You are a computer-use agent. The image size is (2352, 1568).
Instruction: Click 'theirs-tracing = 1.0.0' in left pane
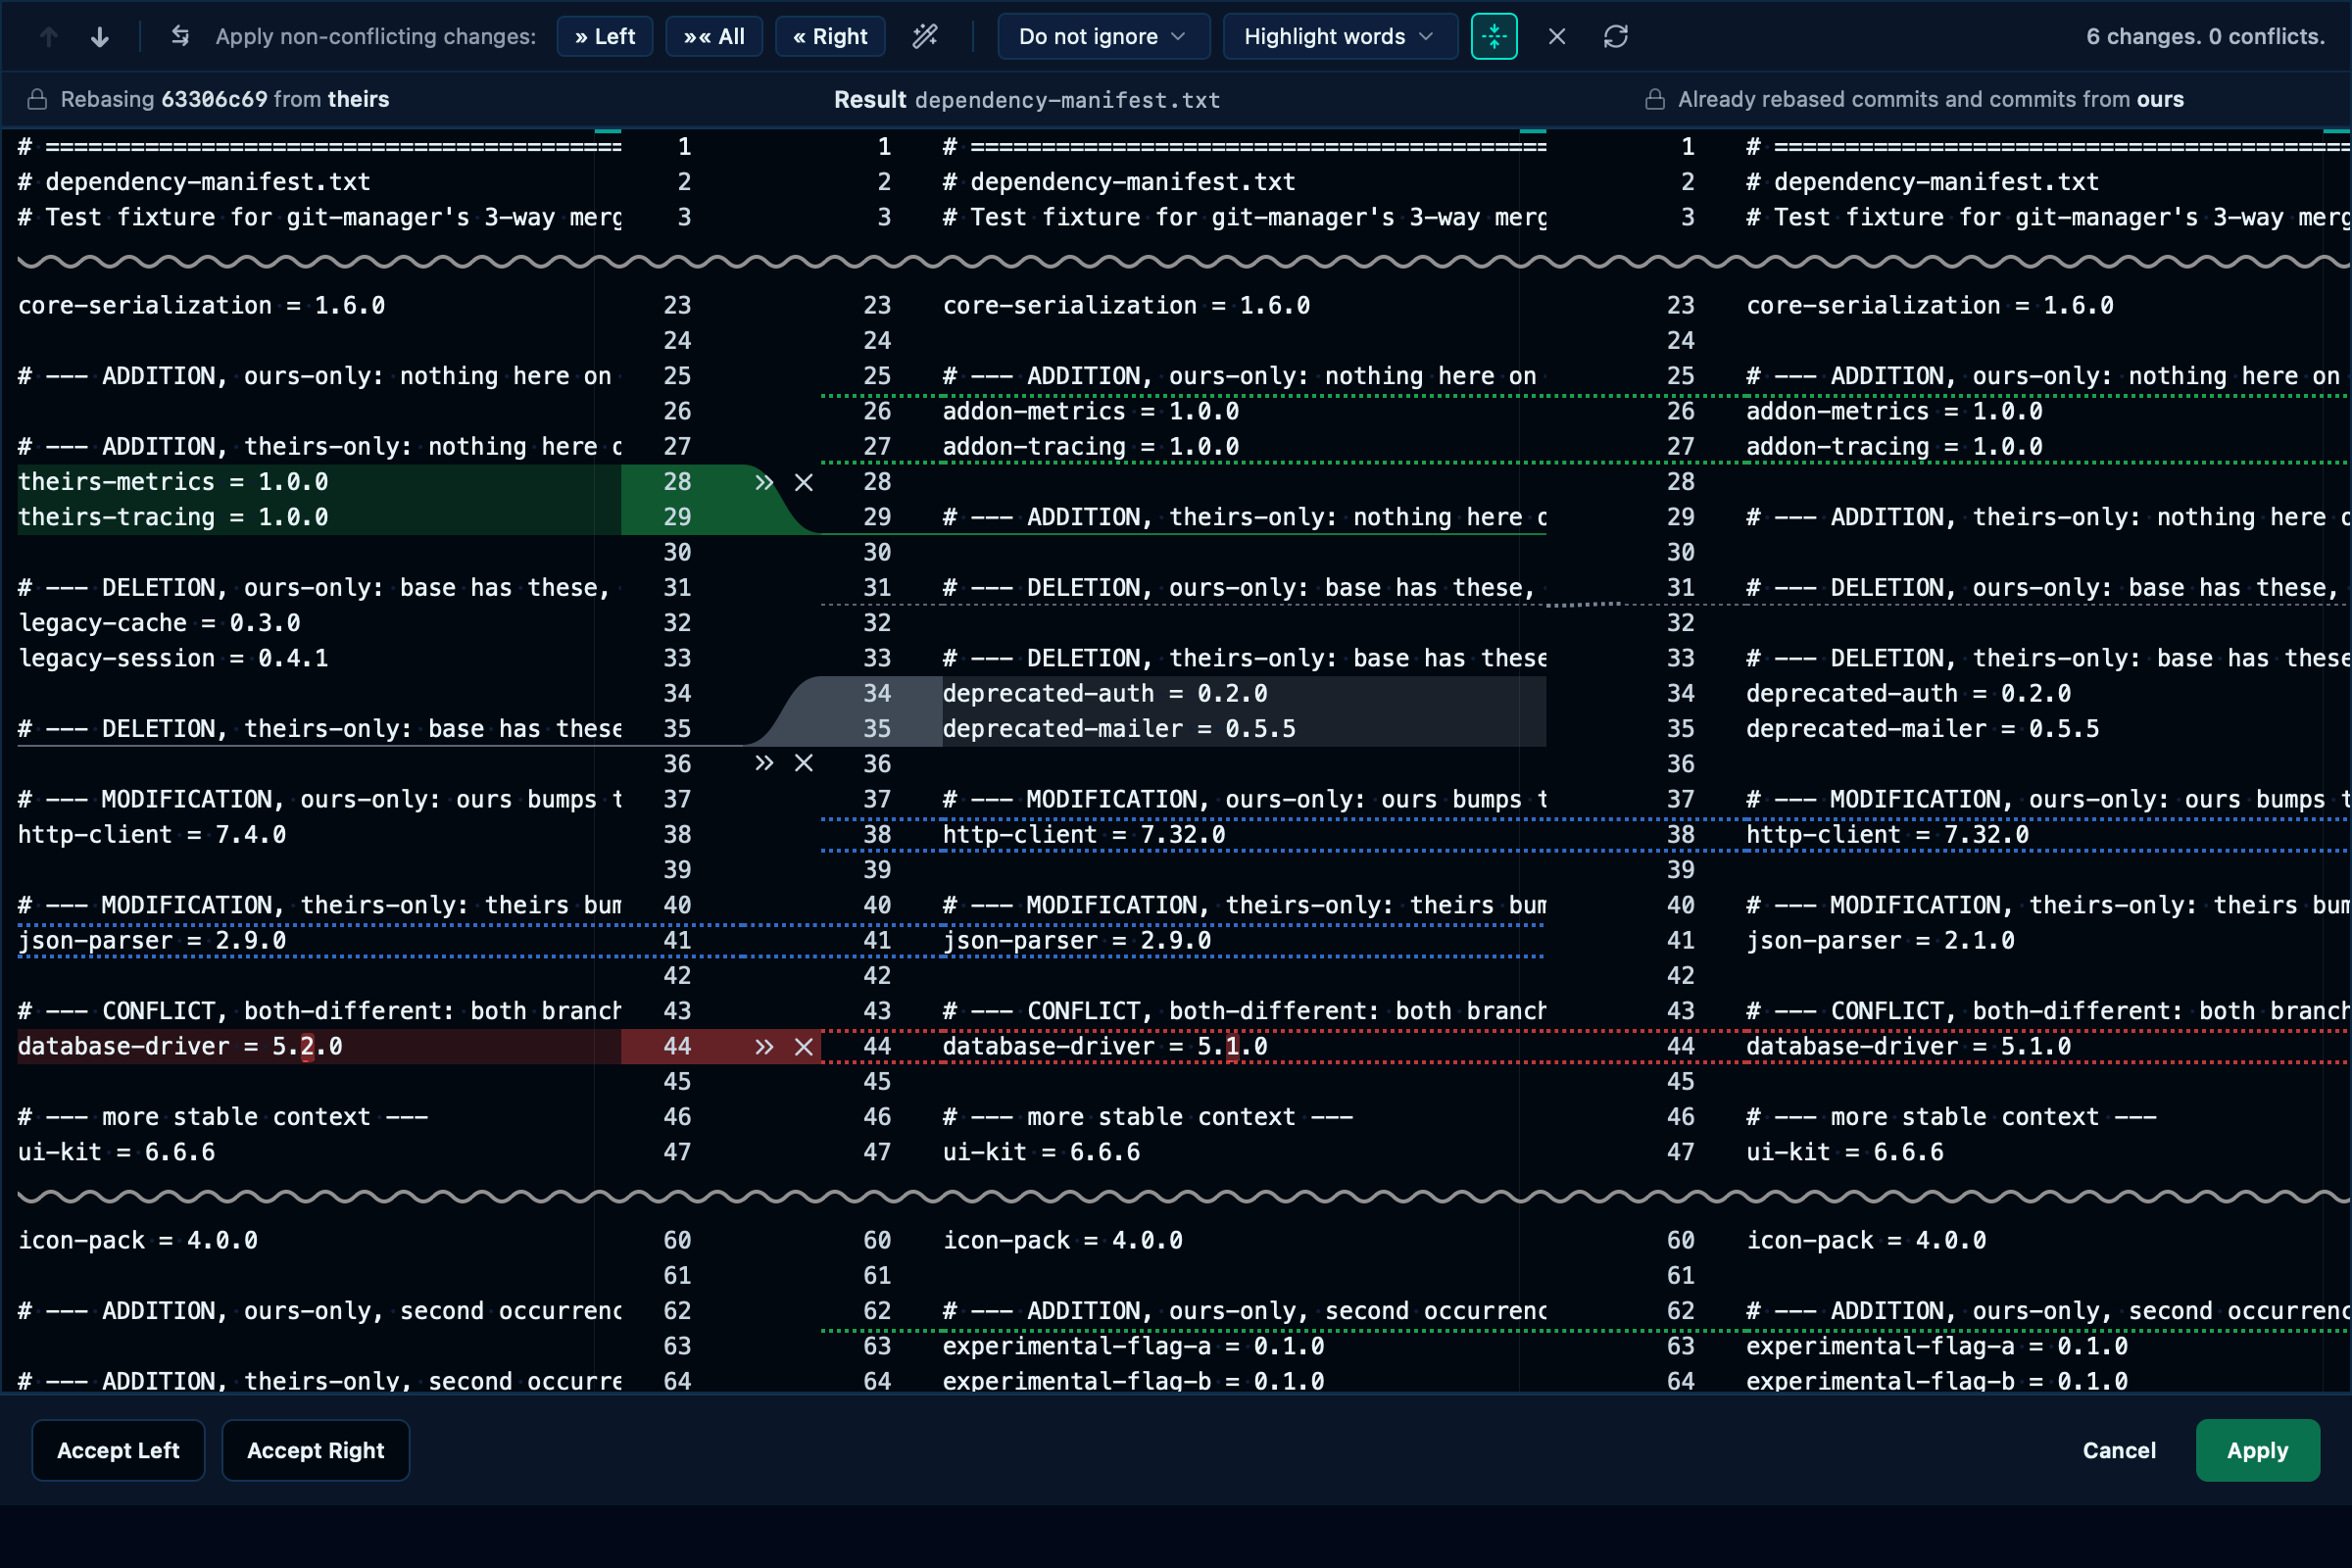[173, 517]
